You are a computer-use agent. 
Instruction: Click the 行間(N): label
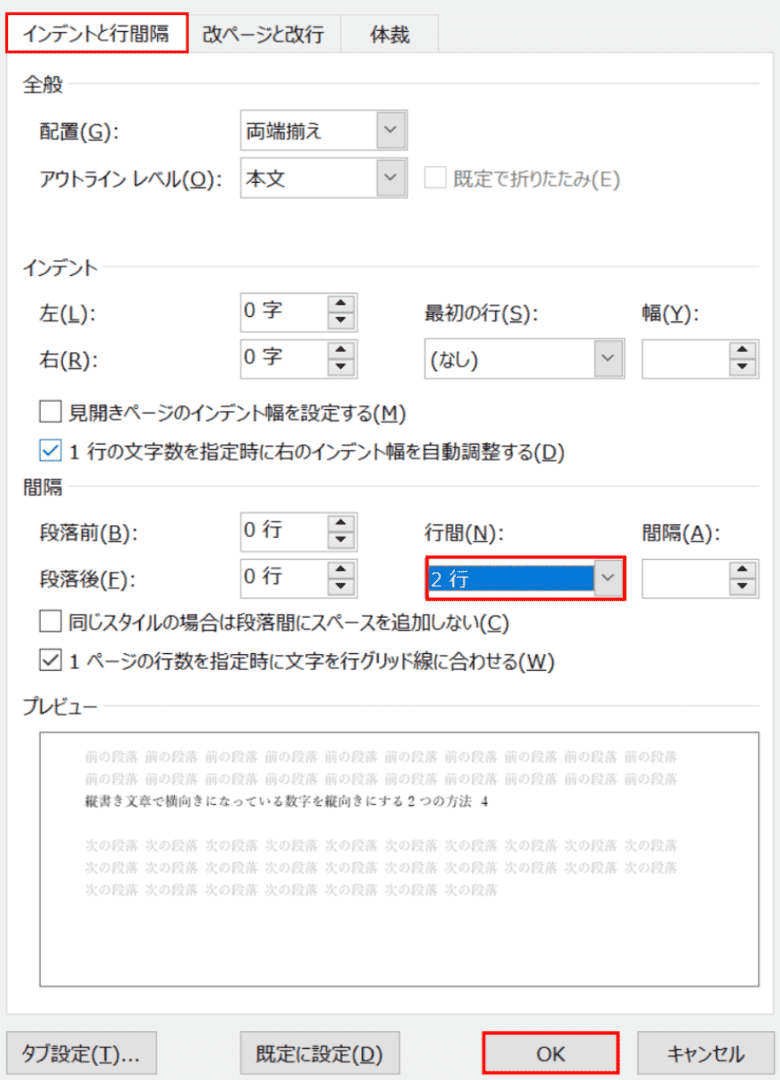tap(464, 532)
